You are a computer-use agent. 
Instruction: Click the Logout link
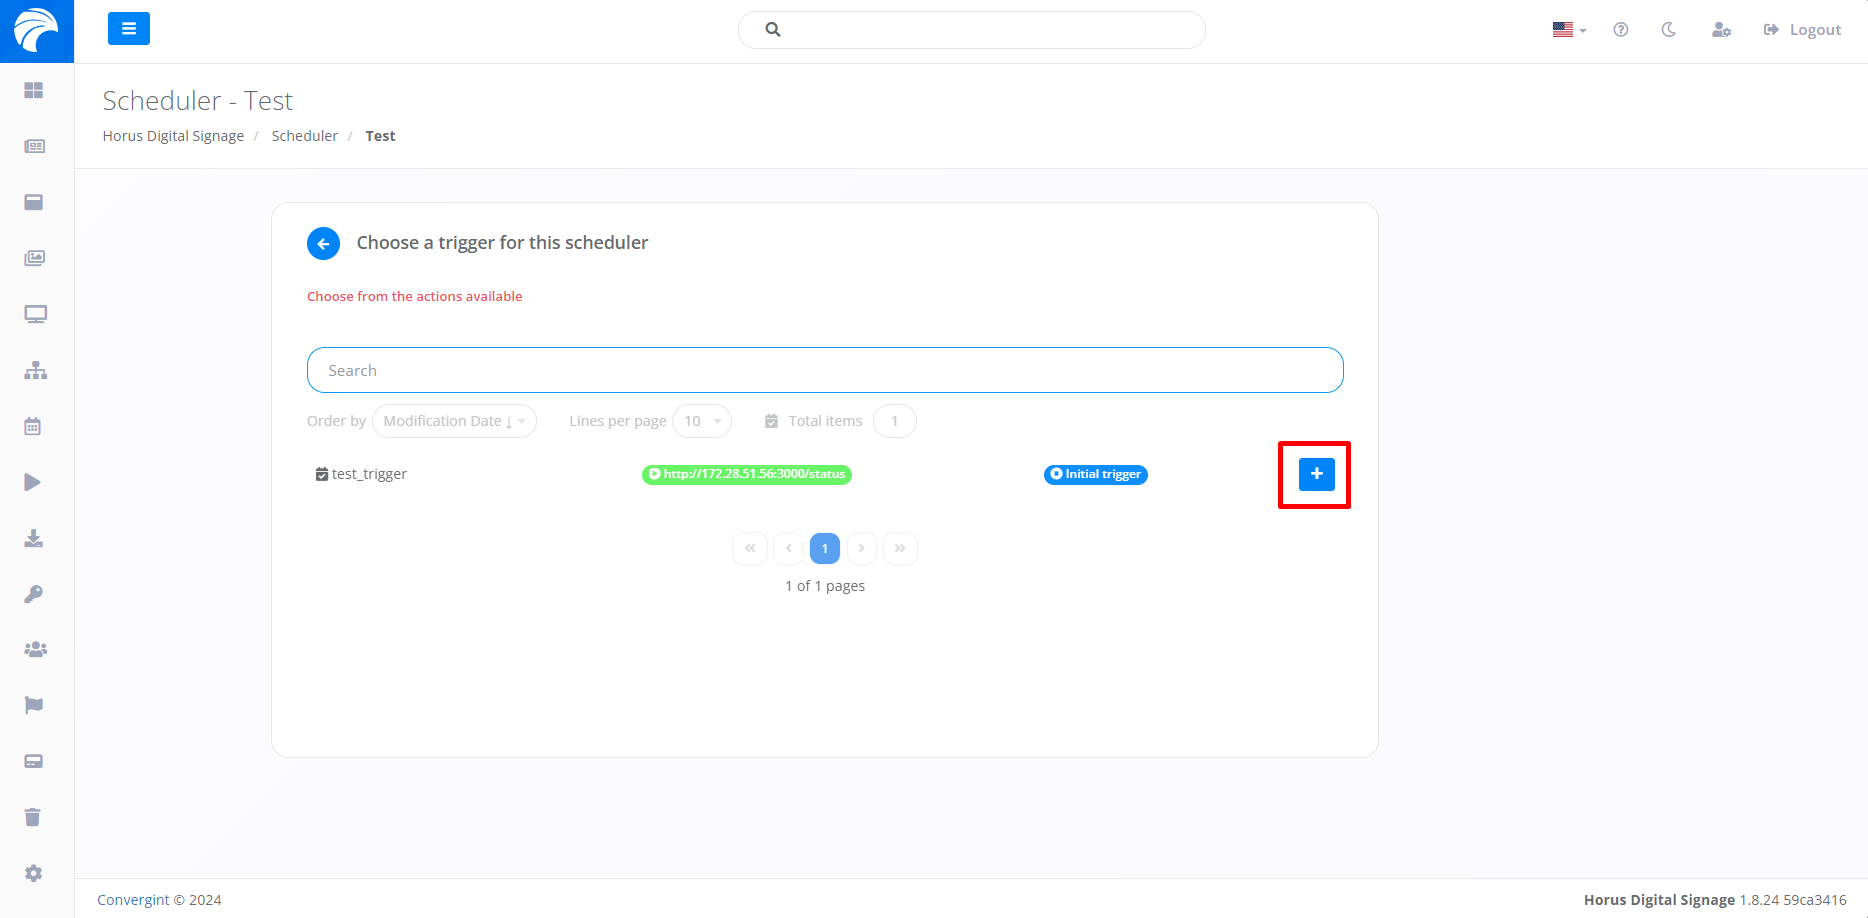pyautogui.click(x=1802, y=30)
